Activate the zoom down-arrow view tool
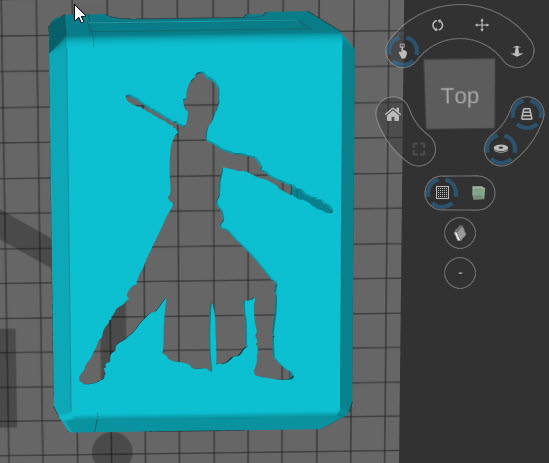The width and height of the screenshot is (549, 463). (517, 52)
